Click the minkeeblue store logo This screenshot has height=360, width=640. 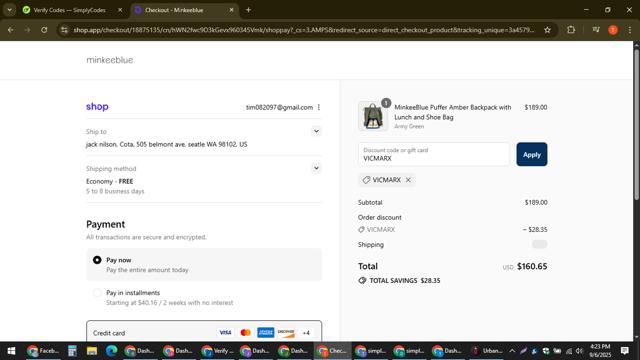[110, 60]
